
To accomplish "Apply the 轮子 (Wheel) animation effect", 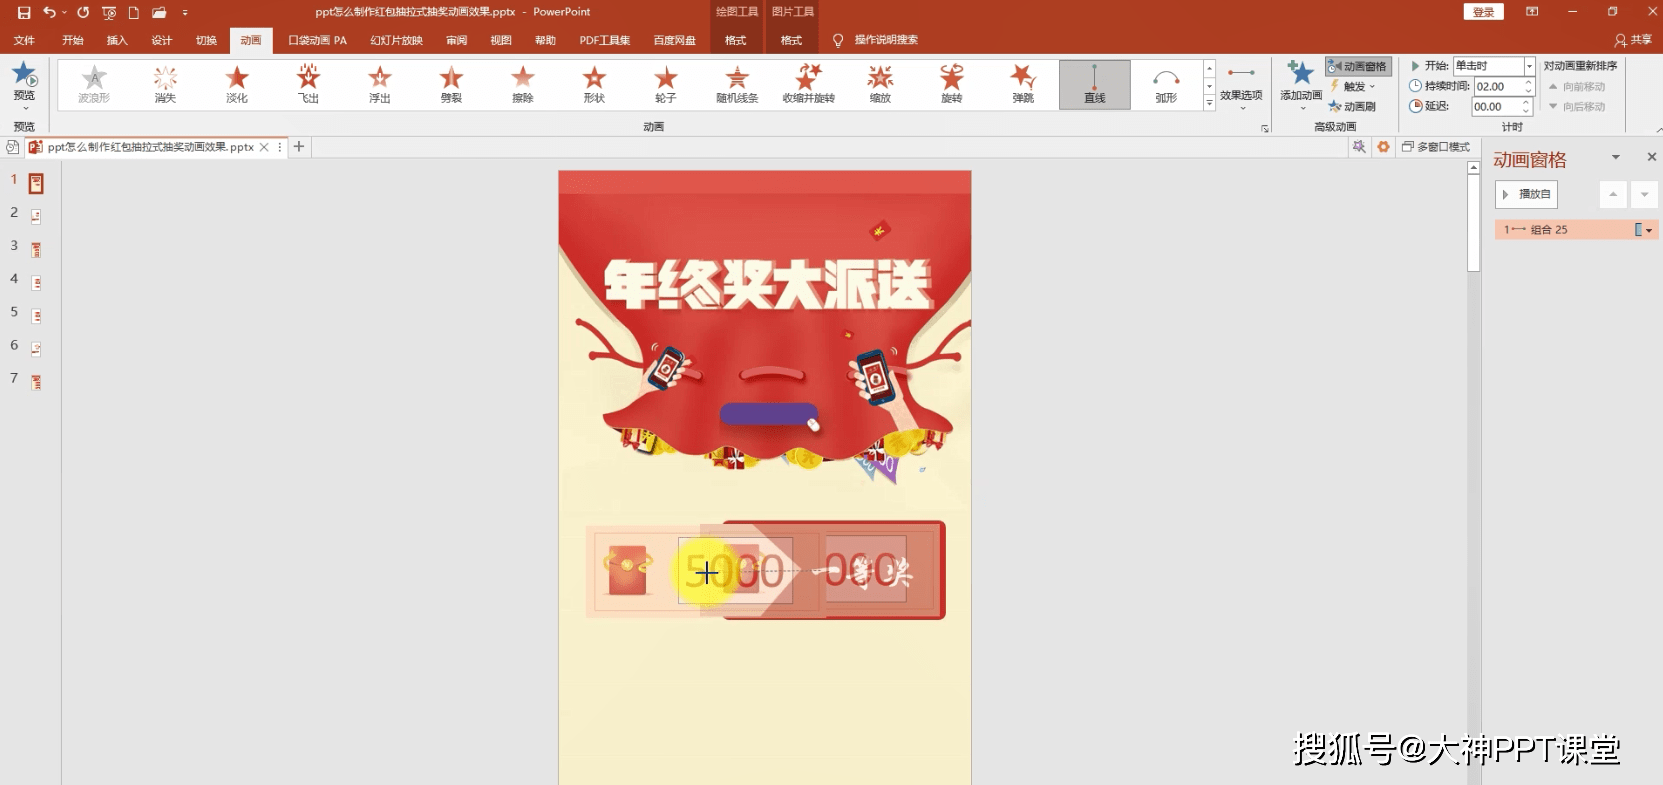I will [666, 84].
